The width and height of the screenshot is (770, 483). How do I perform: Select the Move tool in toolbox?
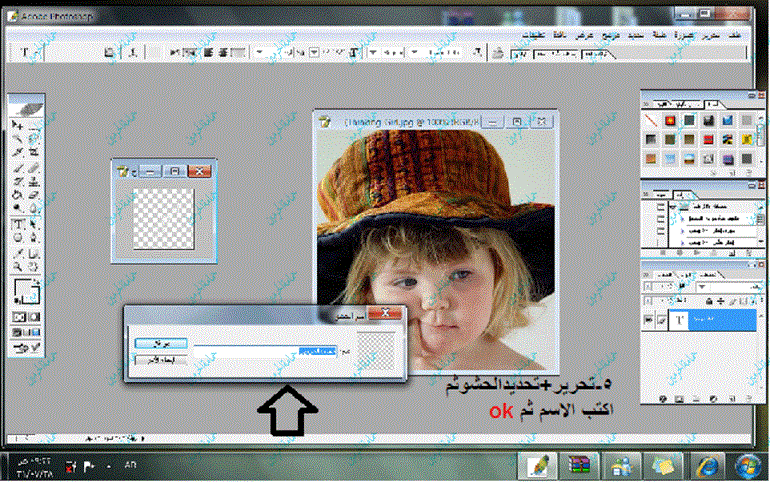click(x=17, y=125)
